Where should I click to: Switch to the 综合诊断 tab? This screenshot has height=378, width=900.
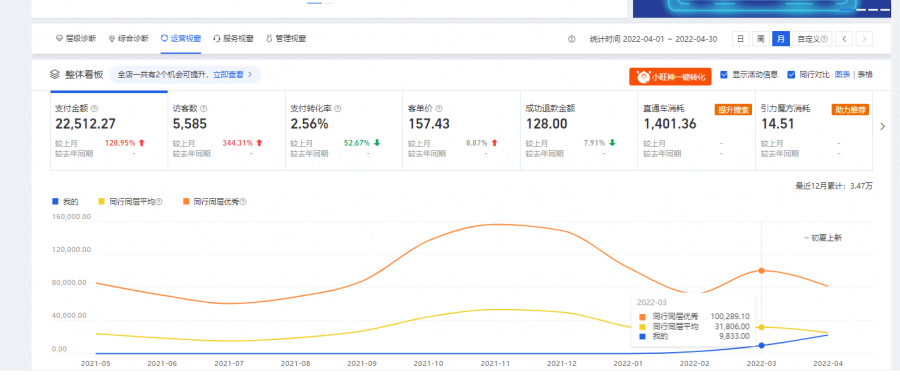click(128, 39)
